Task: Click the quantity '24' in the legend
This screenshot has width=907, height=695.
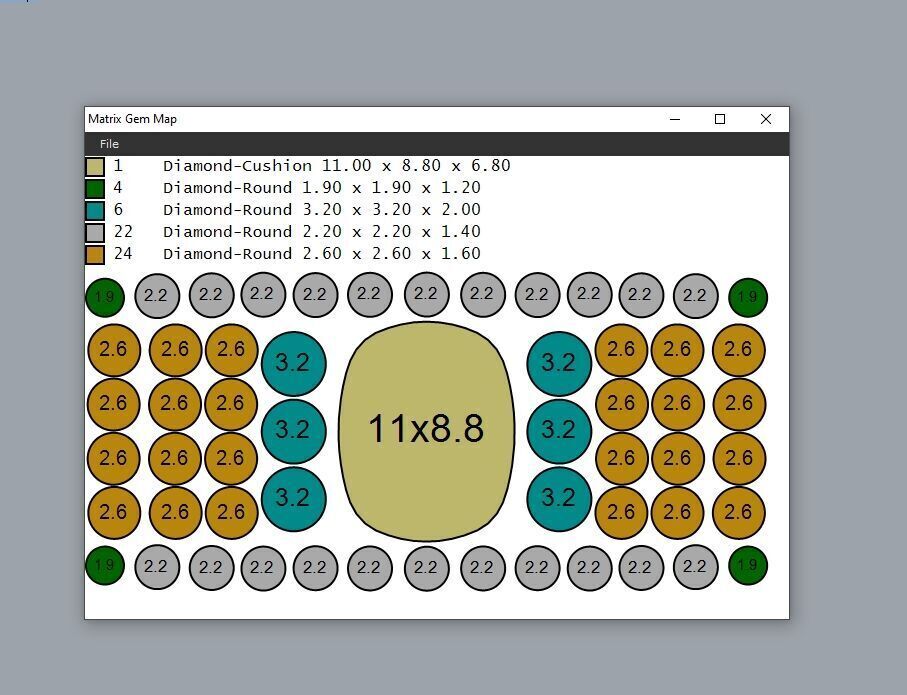Action: click(123, 253)
